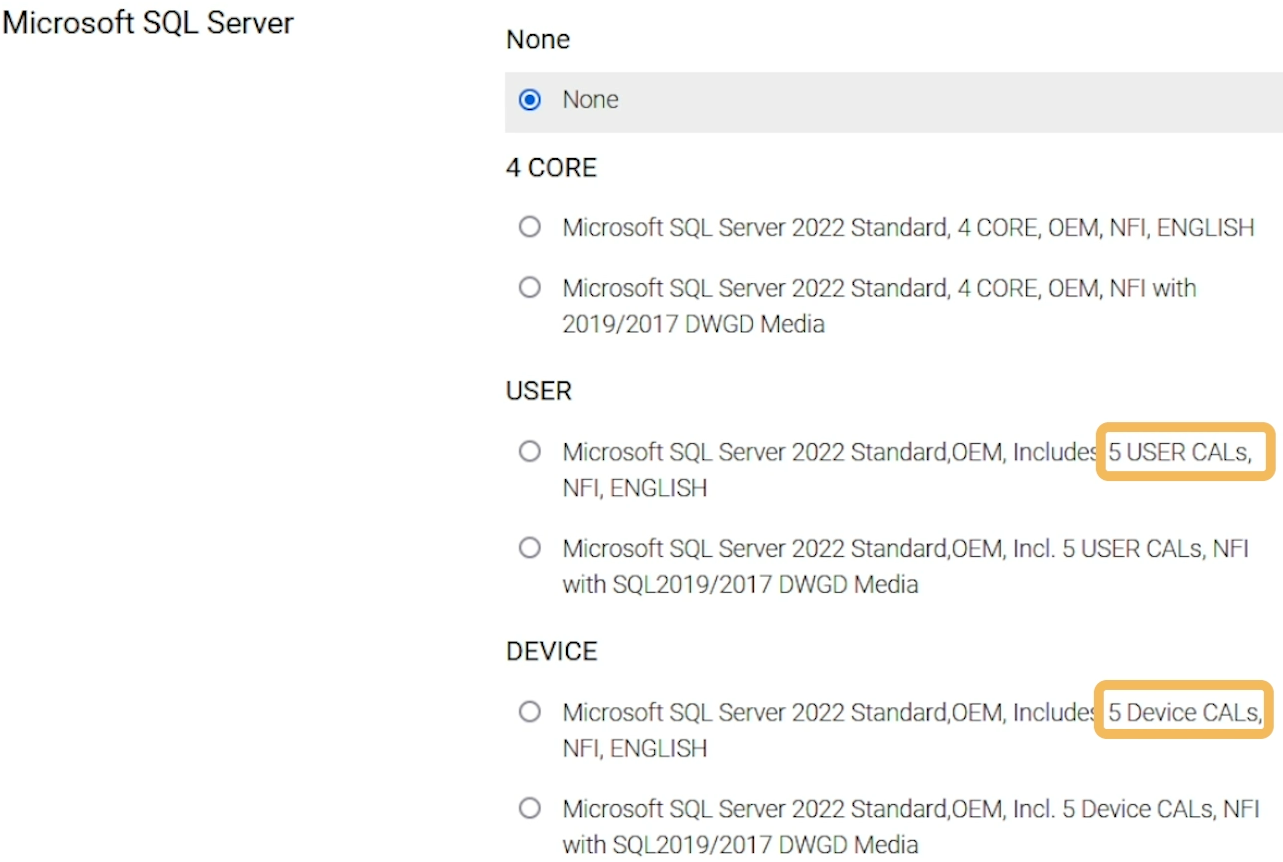Click the None group heading
Image resolution: width=1283 pixels, height=862 pixels.
pyautogui.click(x=537, y=39)
